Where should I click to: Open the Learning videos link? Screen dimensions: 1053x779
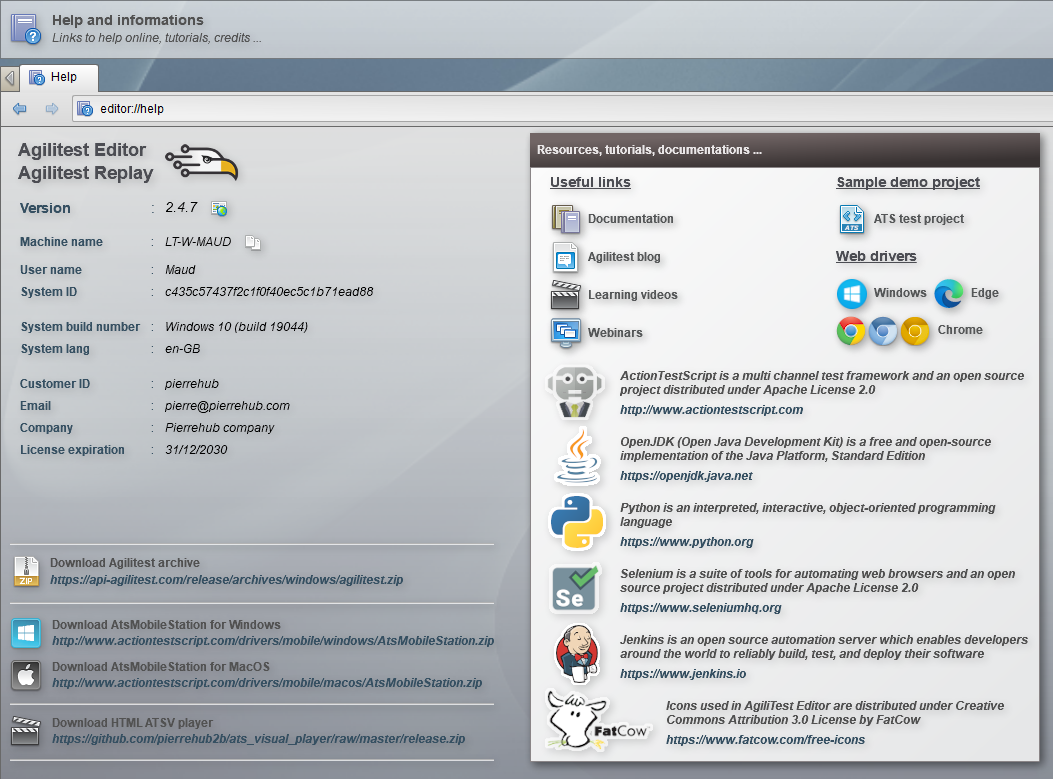click(x=633, y=295)
